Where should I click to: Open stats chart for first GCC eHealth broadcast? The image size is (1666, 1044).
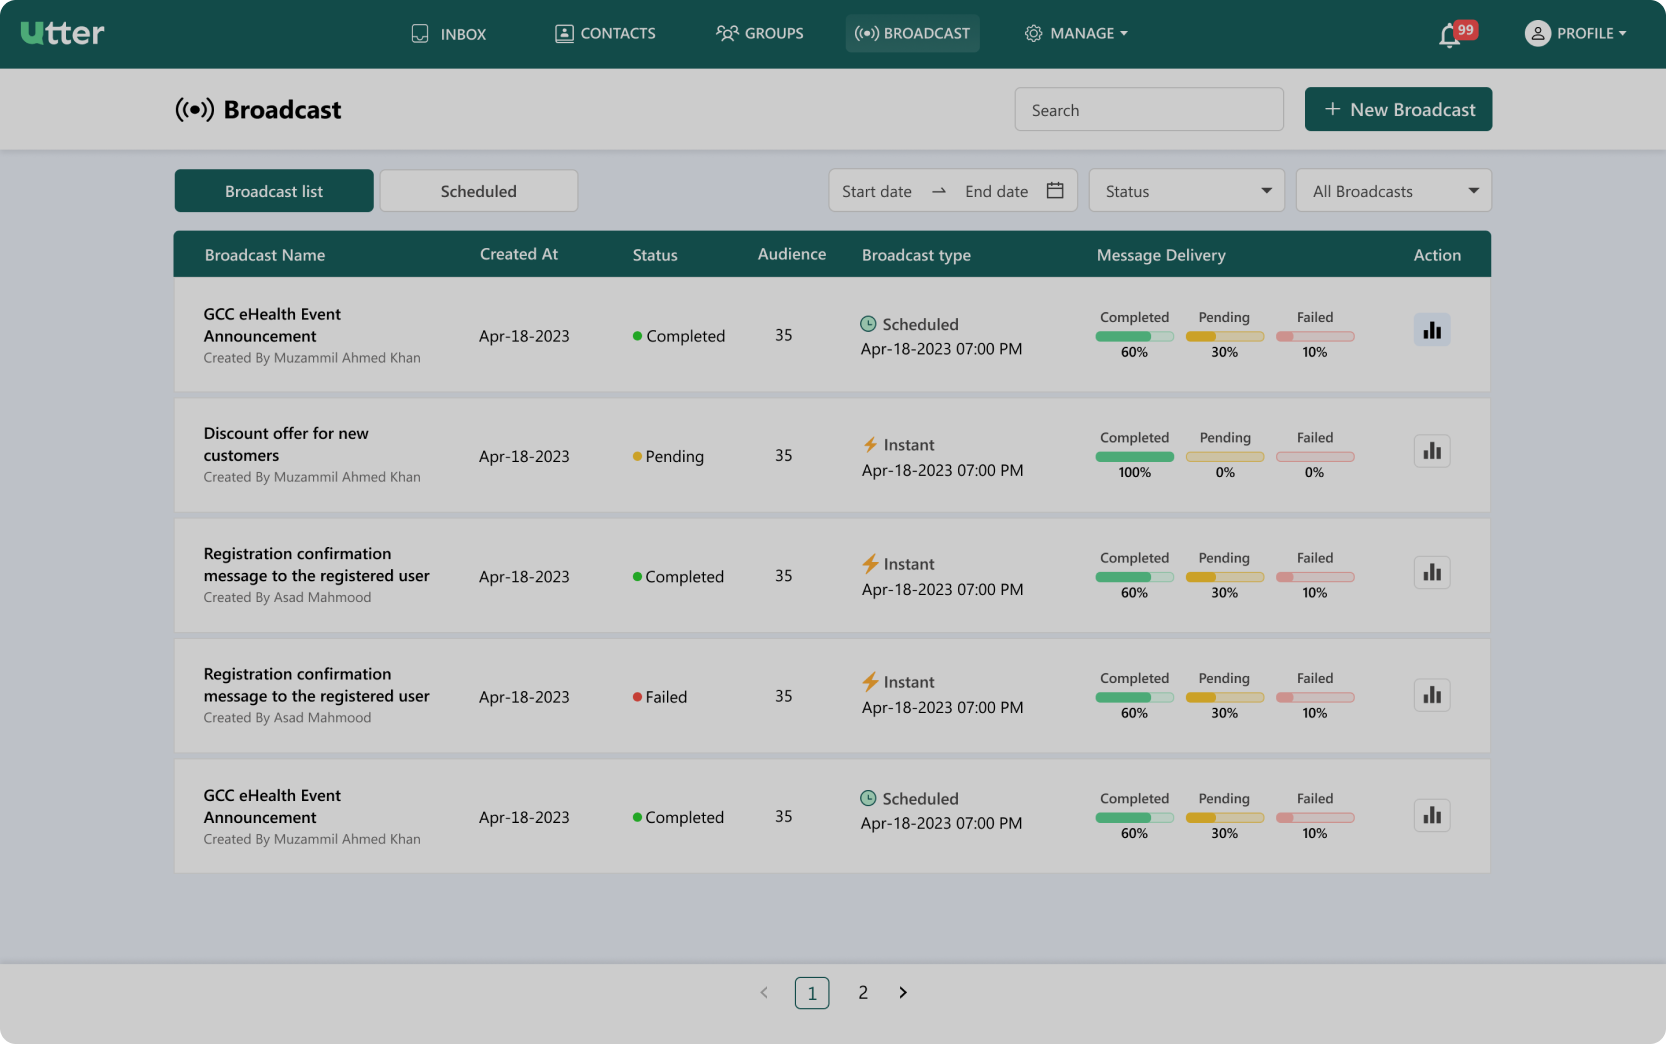click(1432, 330)
